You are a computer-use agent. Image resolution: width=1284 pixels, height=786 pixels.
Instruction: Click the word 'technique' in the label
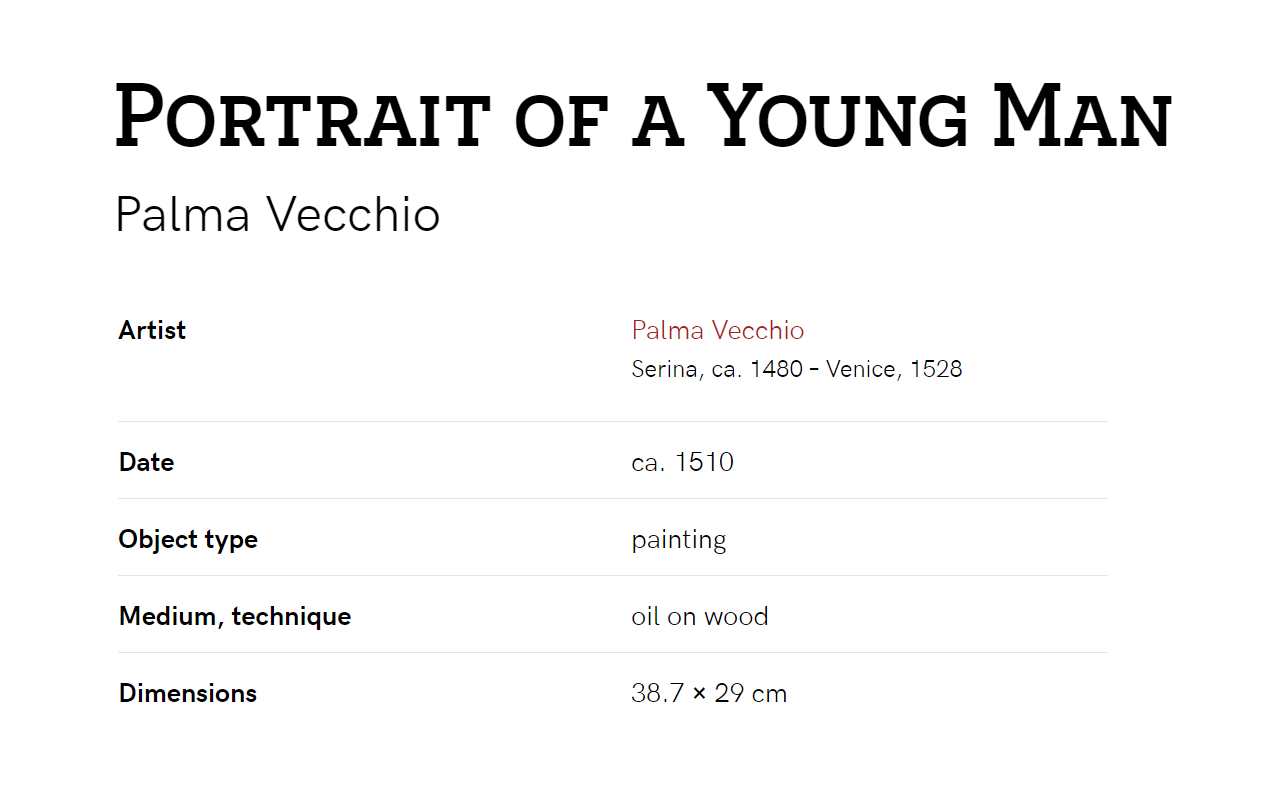coord(291,616)
